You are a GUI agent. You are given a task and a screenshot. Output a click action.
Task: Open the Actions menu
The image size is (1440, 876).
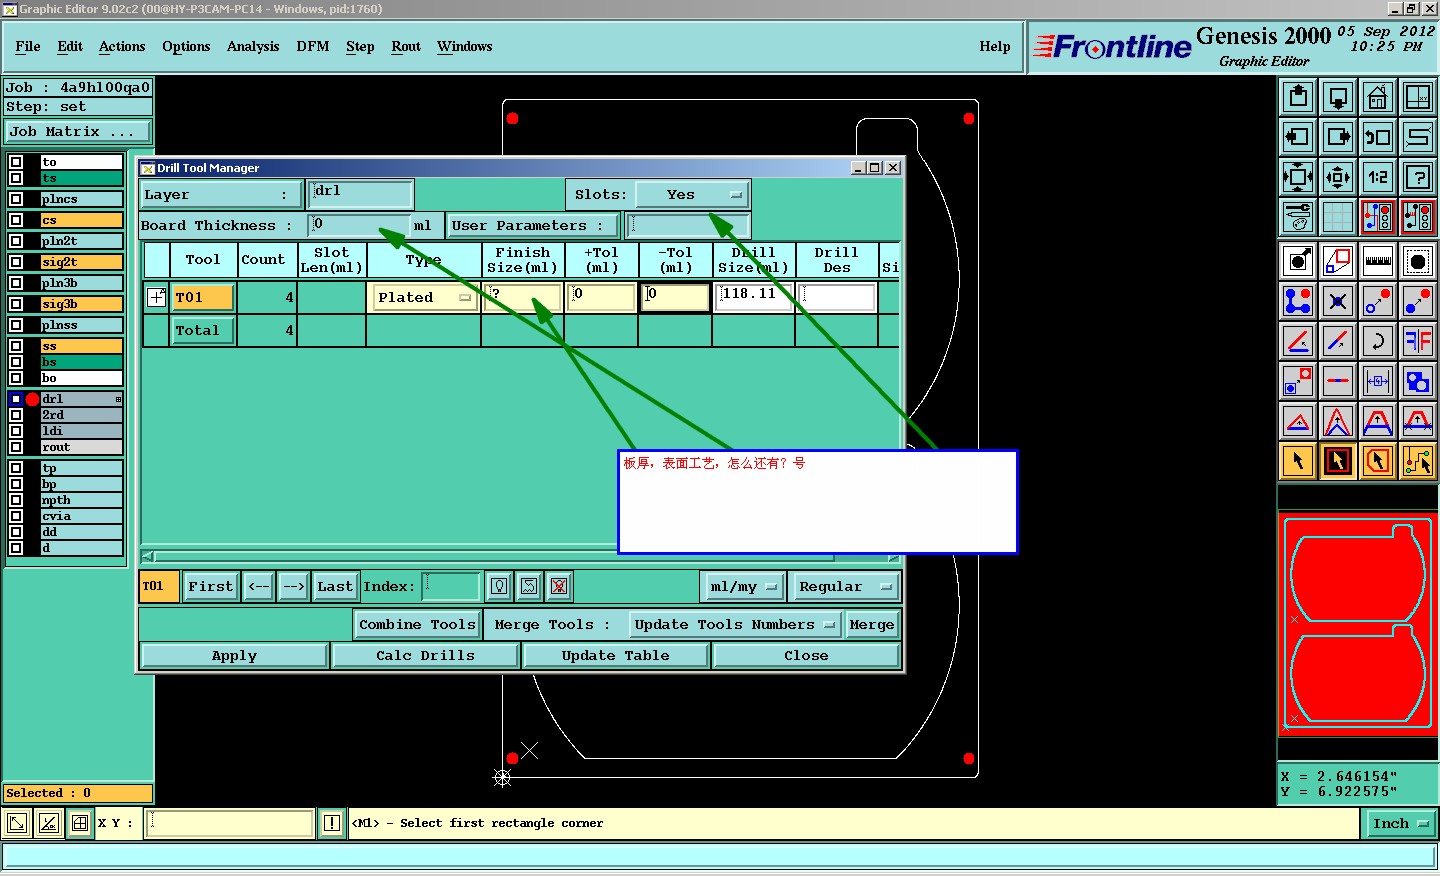click(122, 47)
